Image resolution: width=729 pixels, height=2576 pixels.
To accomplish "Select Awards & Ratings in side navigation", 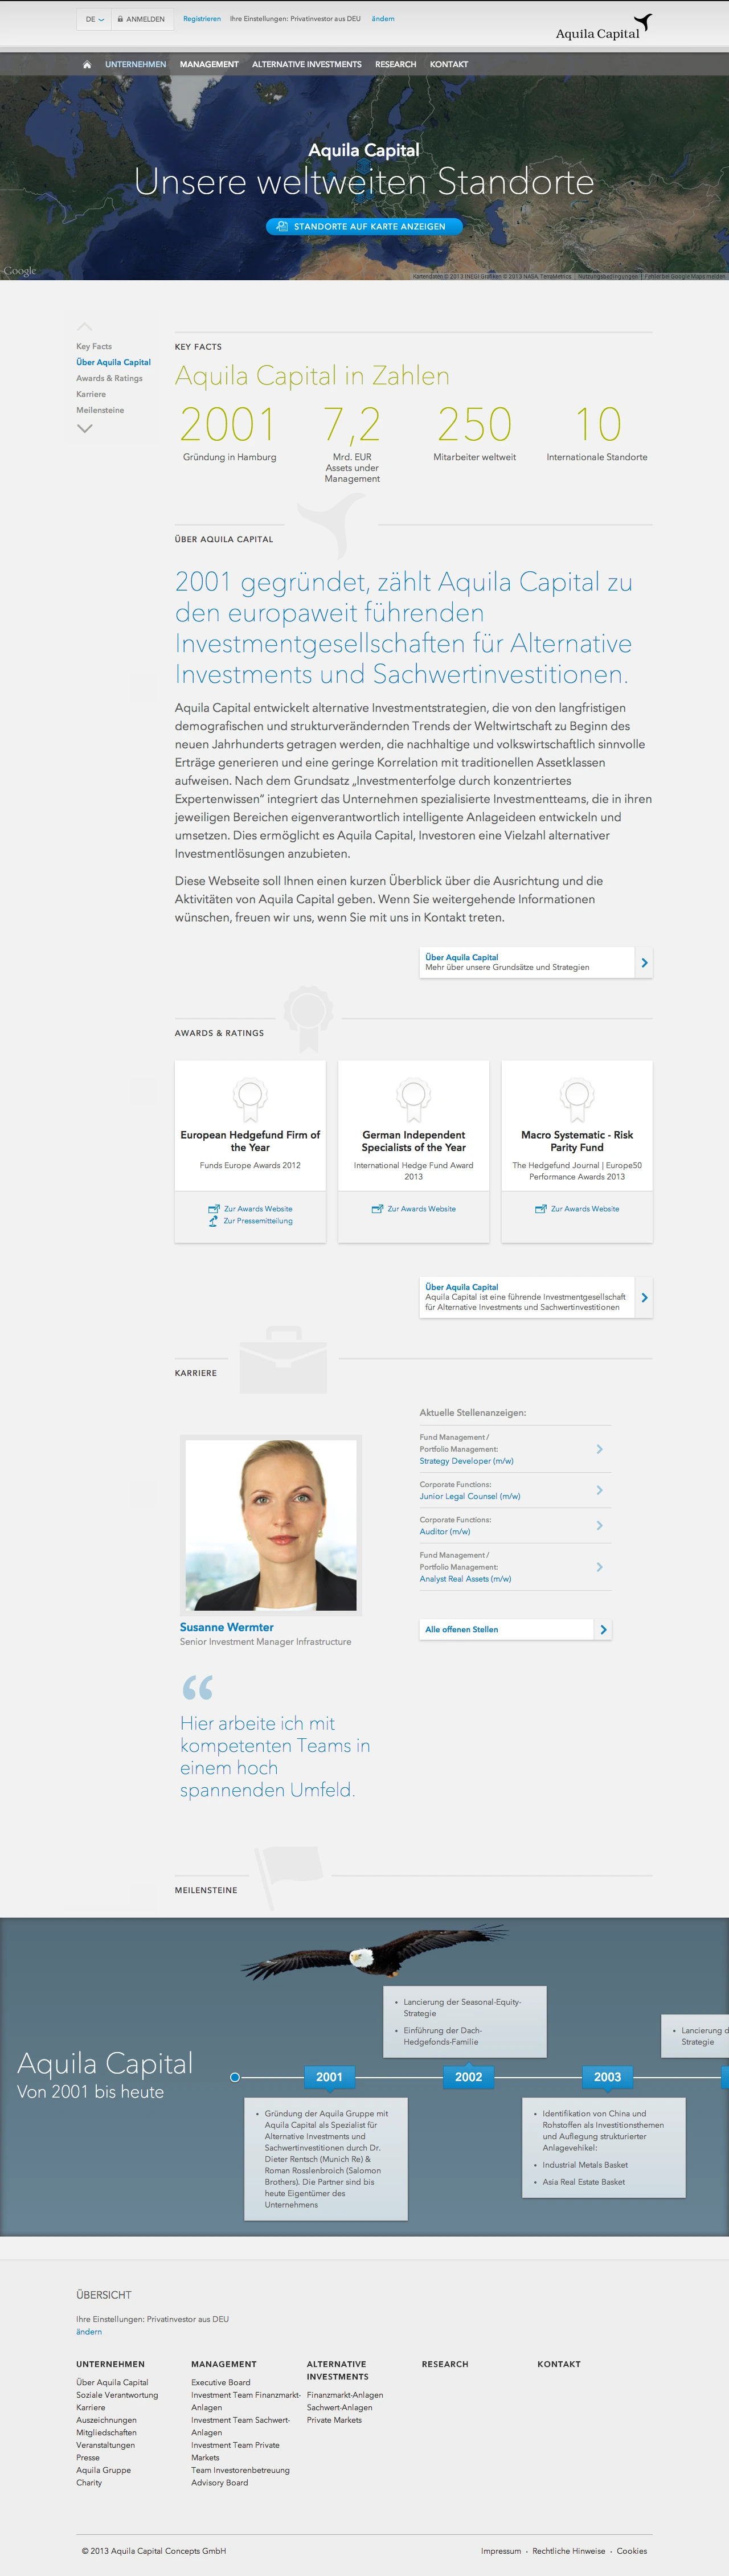I will [x=110, y=378].
